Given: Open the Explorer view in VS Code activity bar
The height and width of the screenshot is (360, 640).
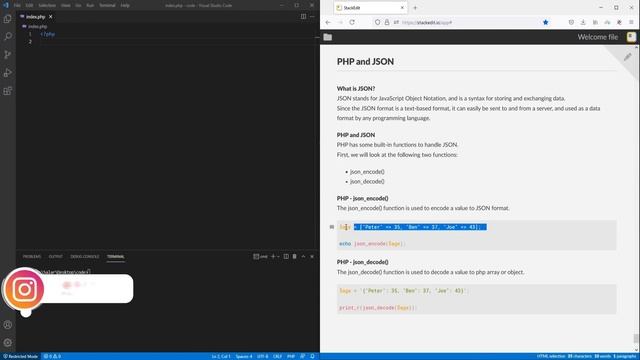Looking at the screenshot, I should pyautogui.click(x=7, y=19).
